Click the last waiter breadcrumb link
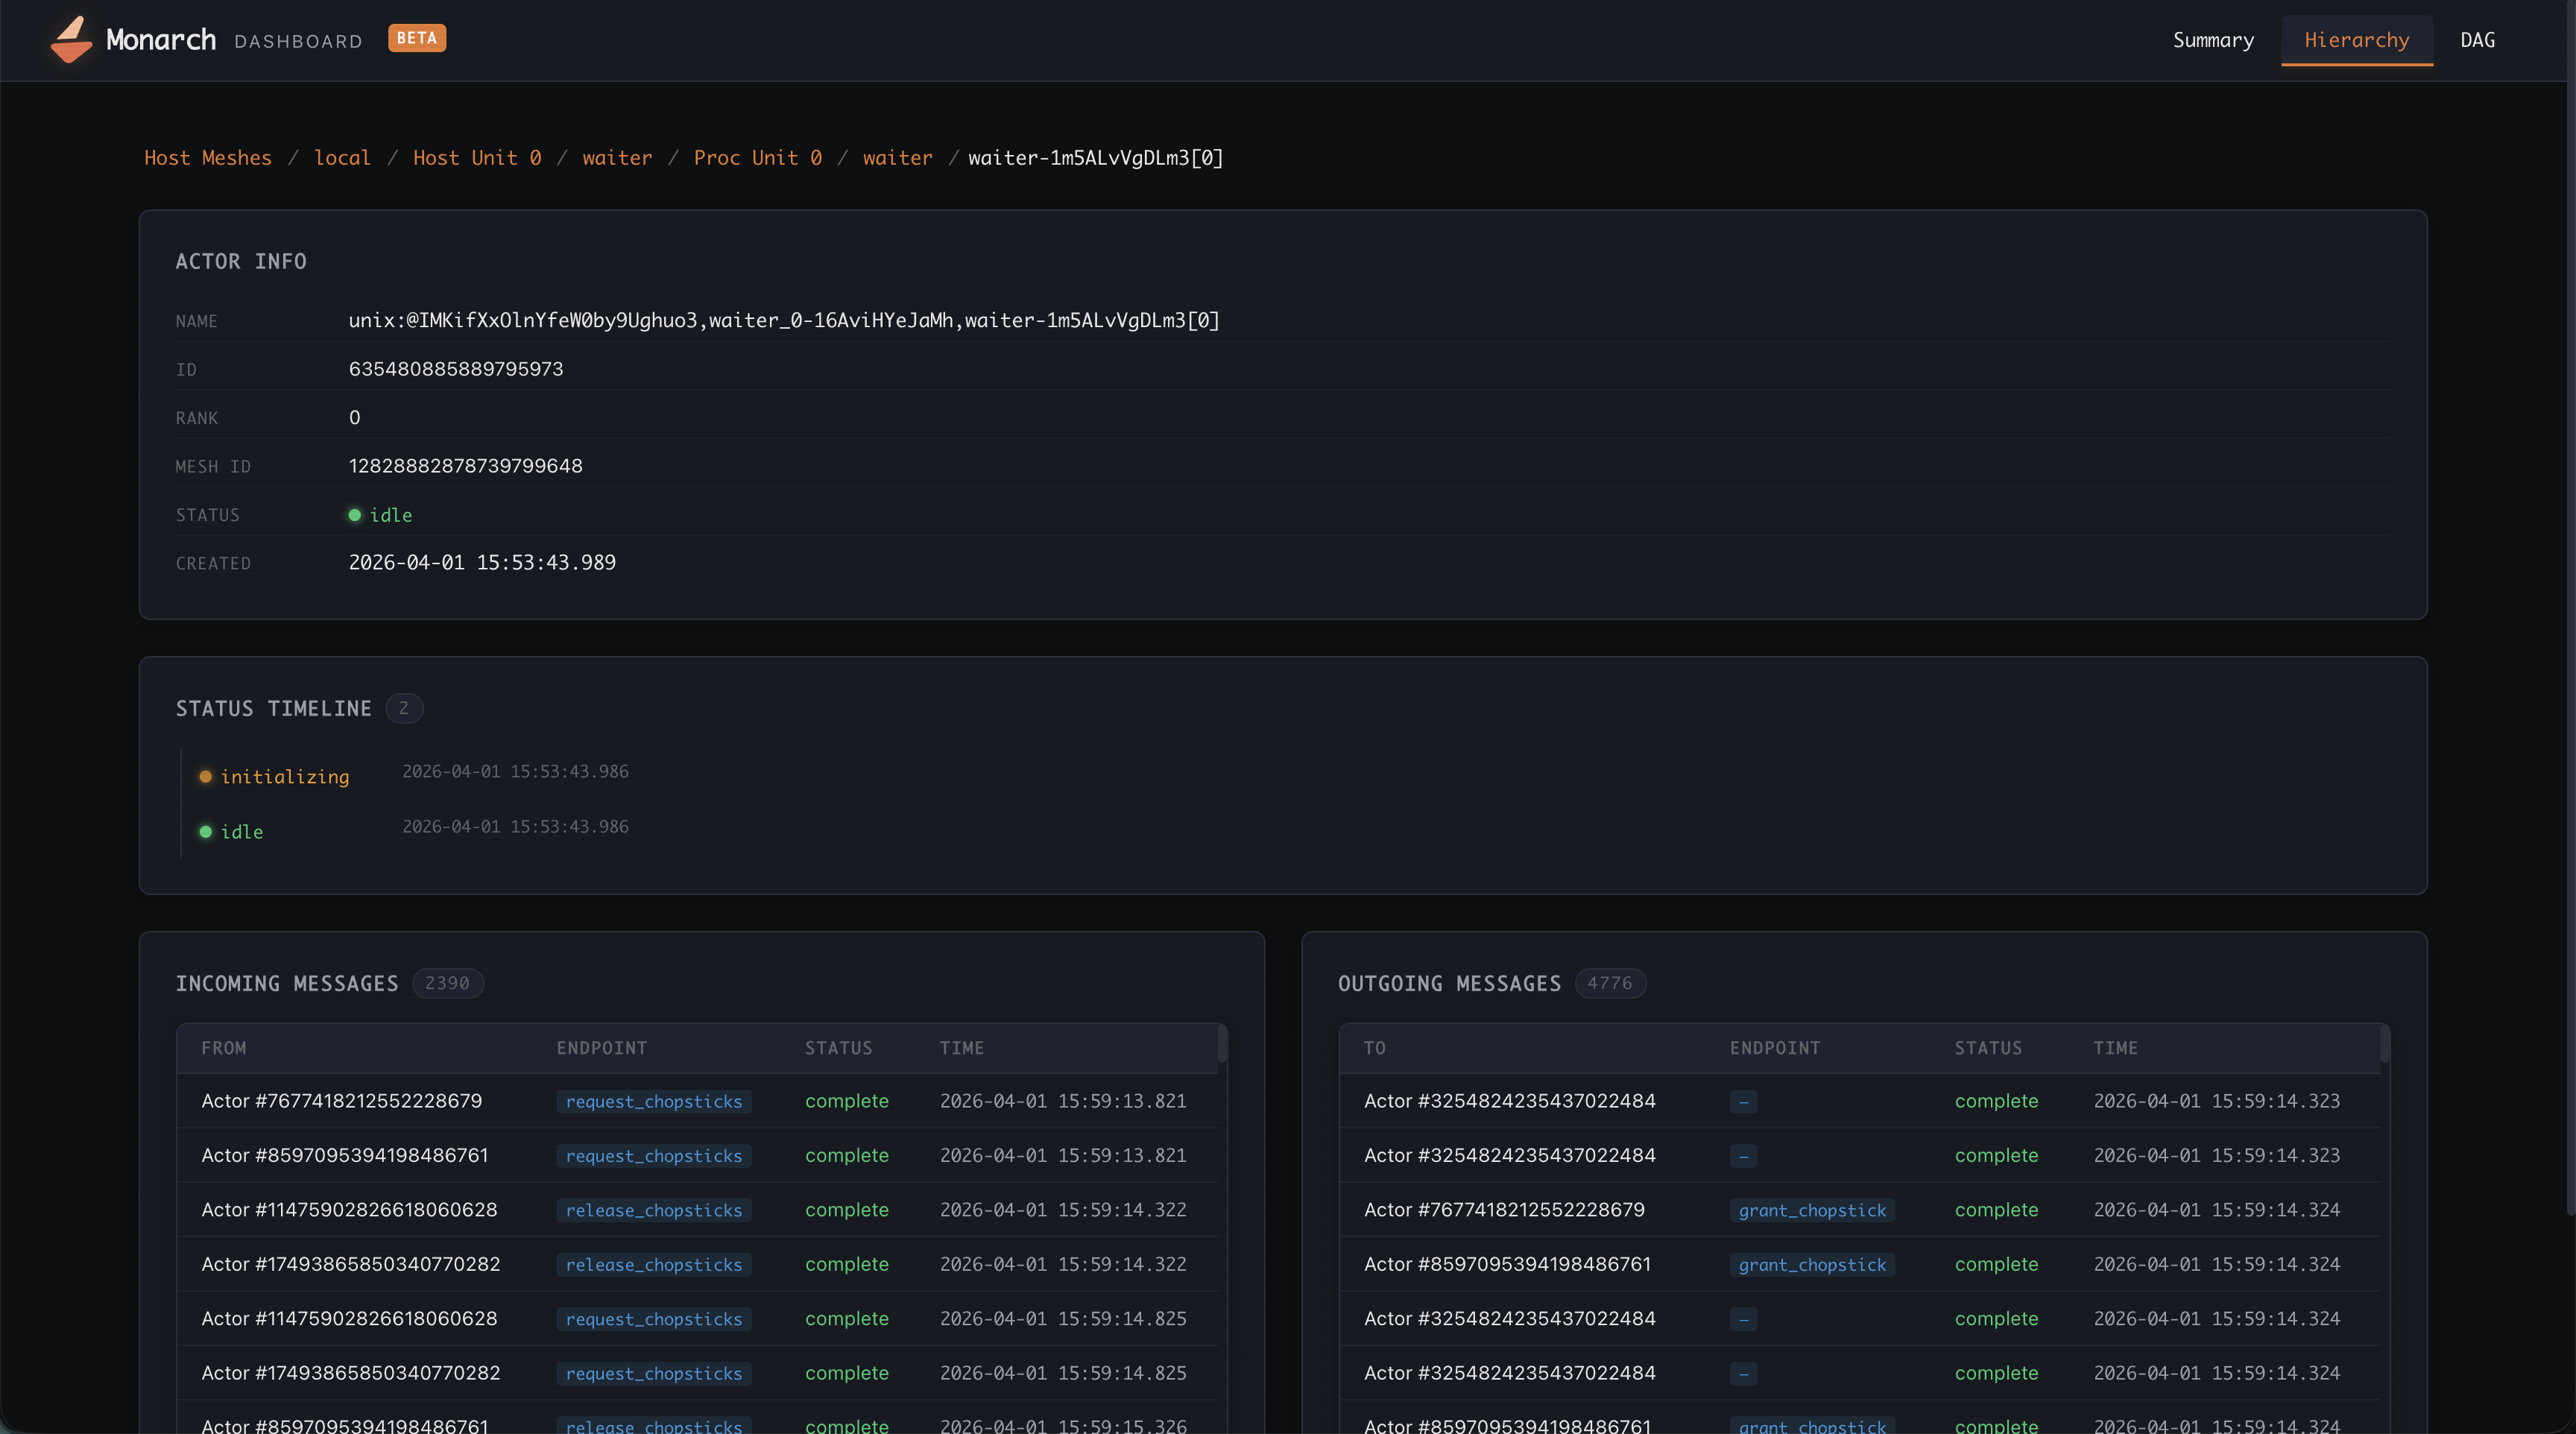Viewport: 2576px width, 1434px height. [x=897, y=158]
